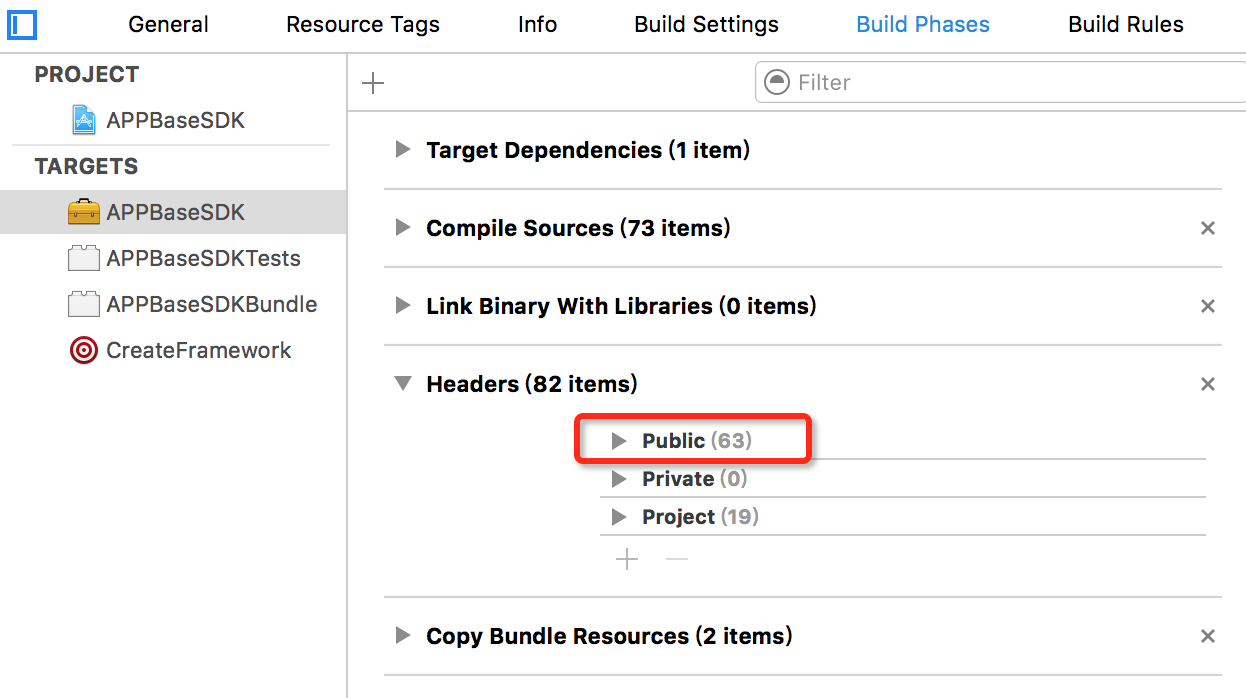
Task: Select the APPBaseSDK toolbox target icon
Action: click(x=84, y=212)
